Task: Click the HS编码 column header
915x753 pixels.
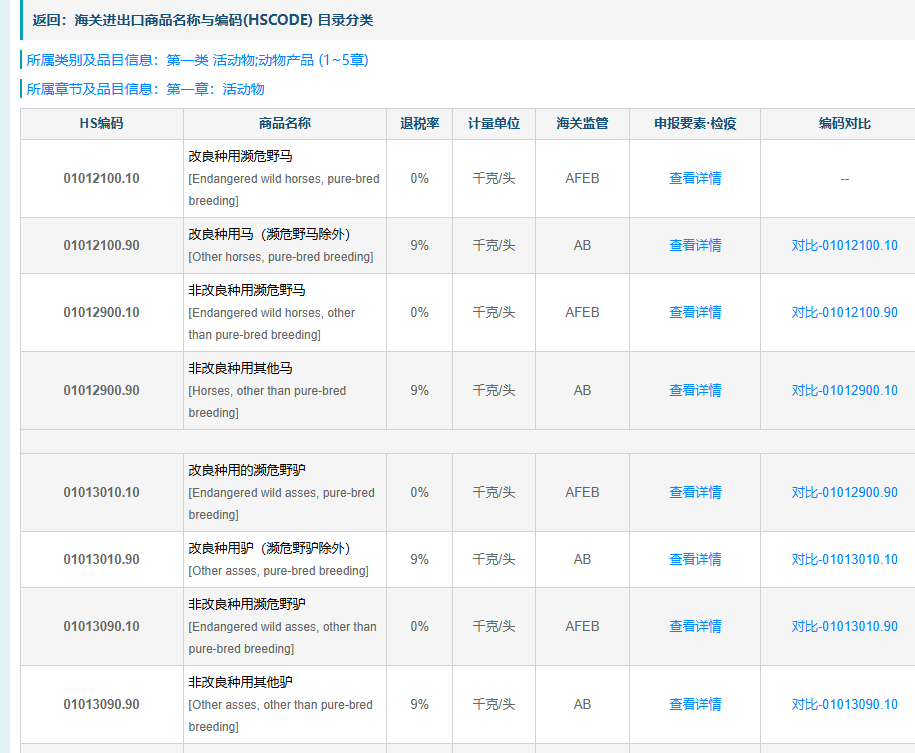Action: 102,124
